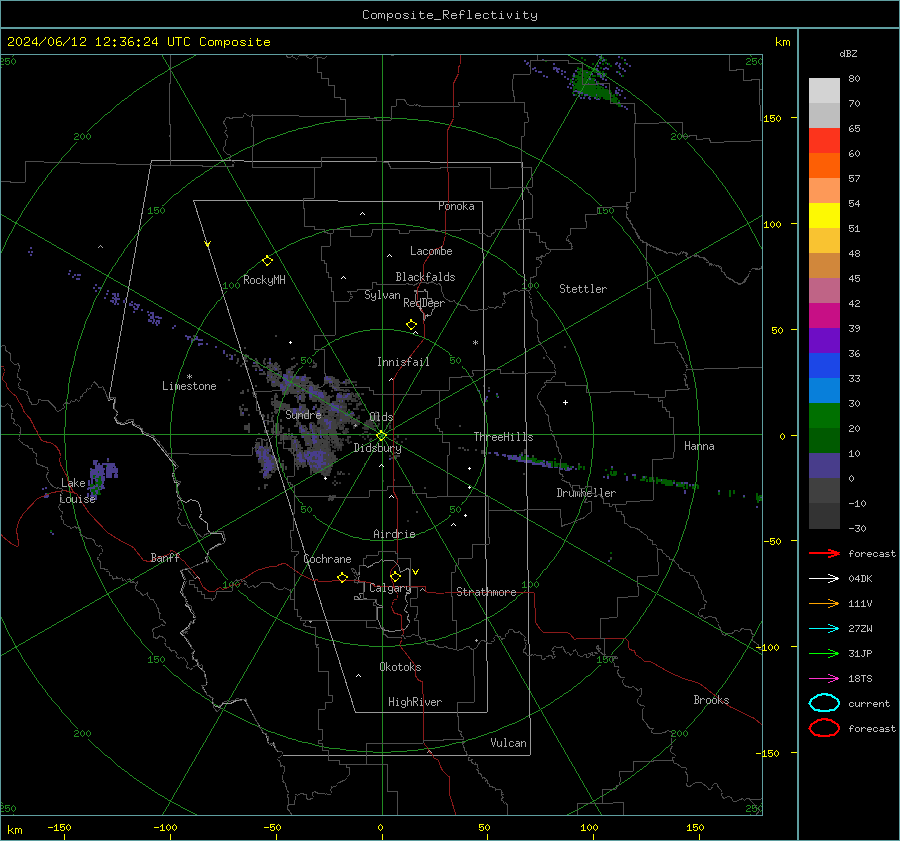Click the Airdrie town label
The image size is (900, 841).
[x=394, y=534]
